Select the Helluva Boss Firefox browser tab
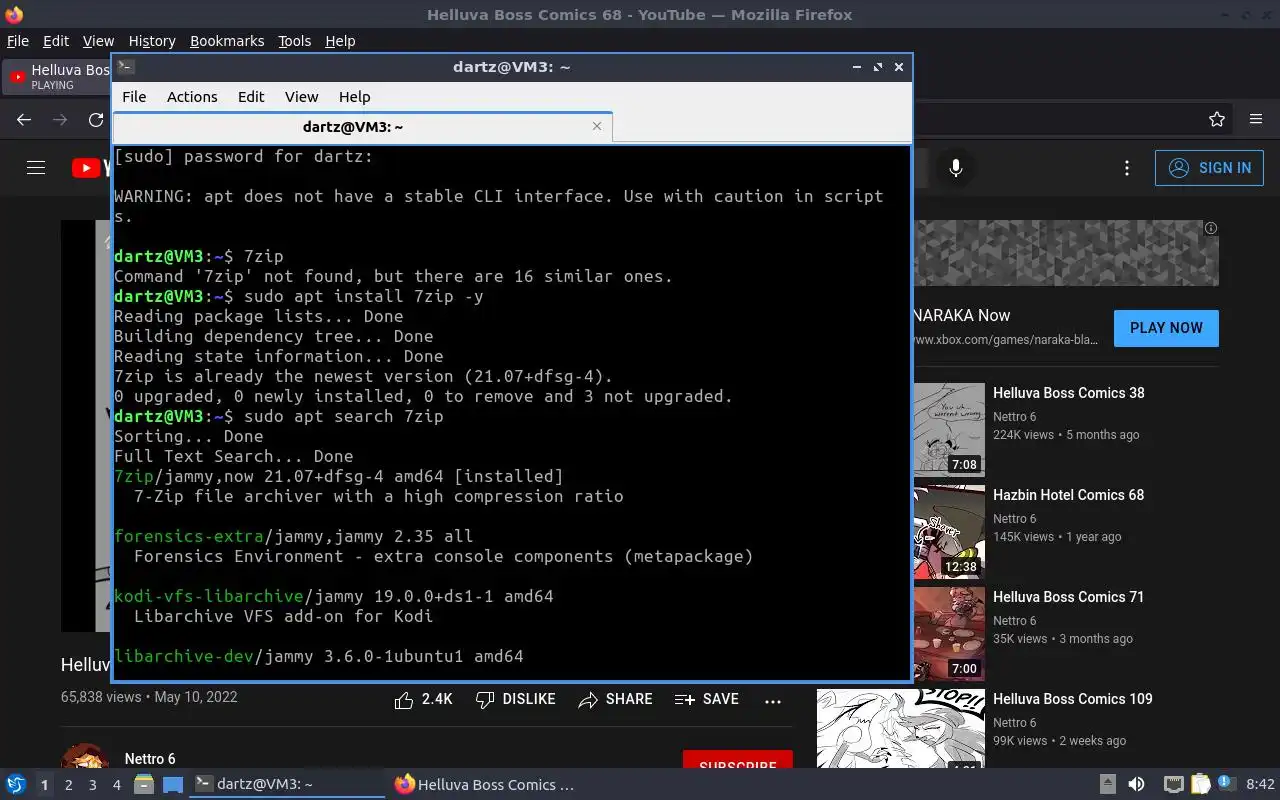The width and height of the screenshot is (1280, 800). (x=58, y=77)
